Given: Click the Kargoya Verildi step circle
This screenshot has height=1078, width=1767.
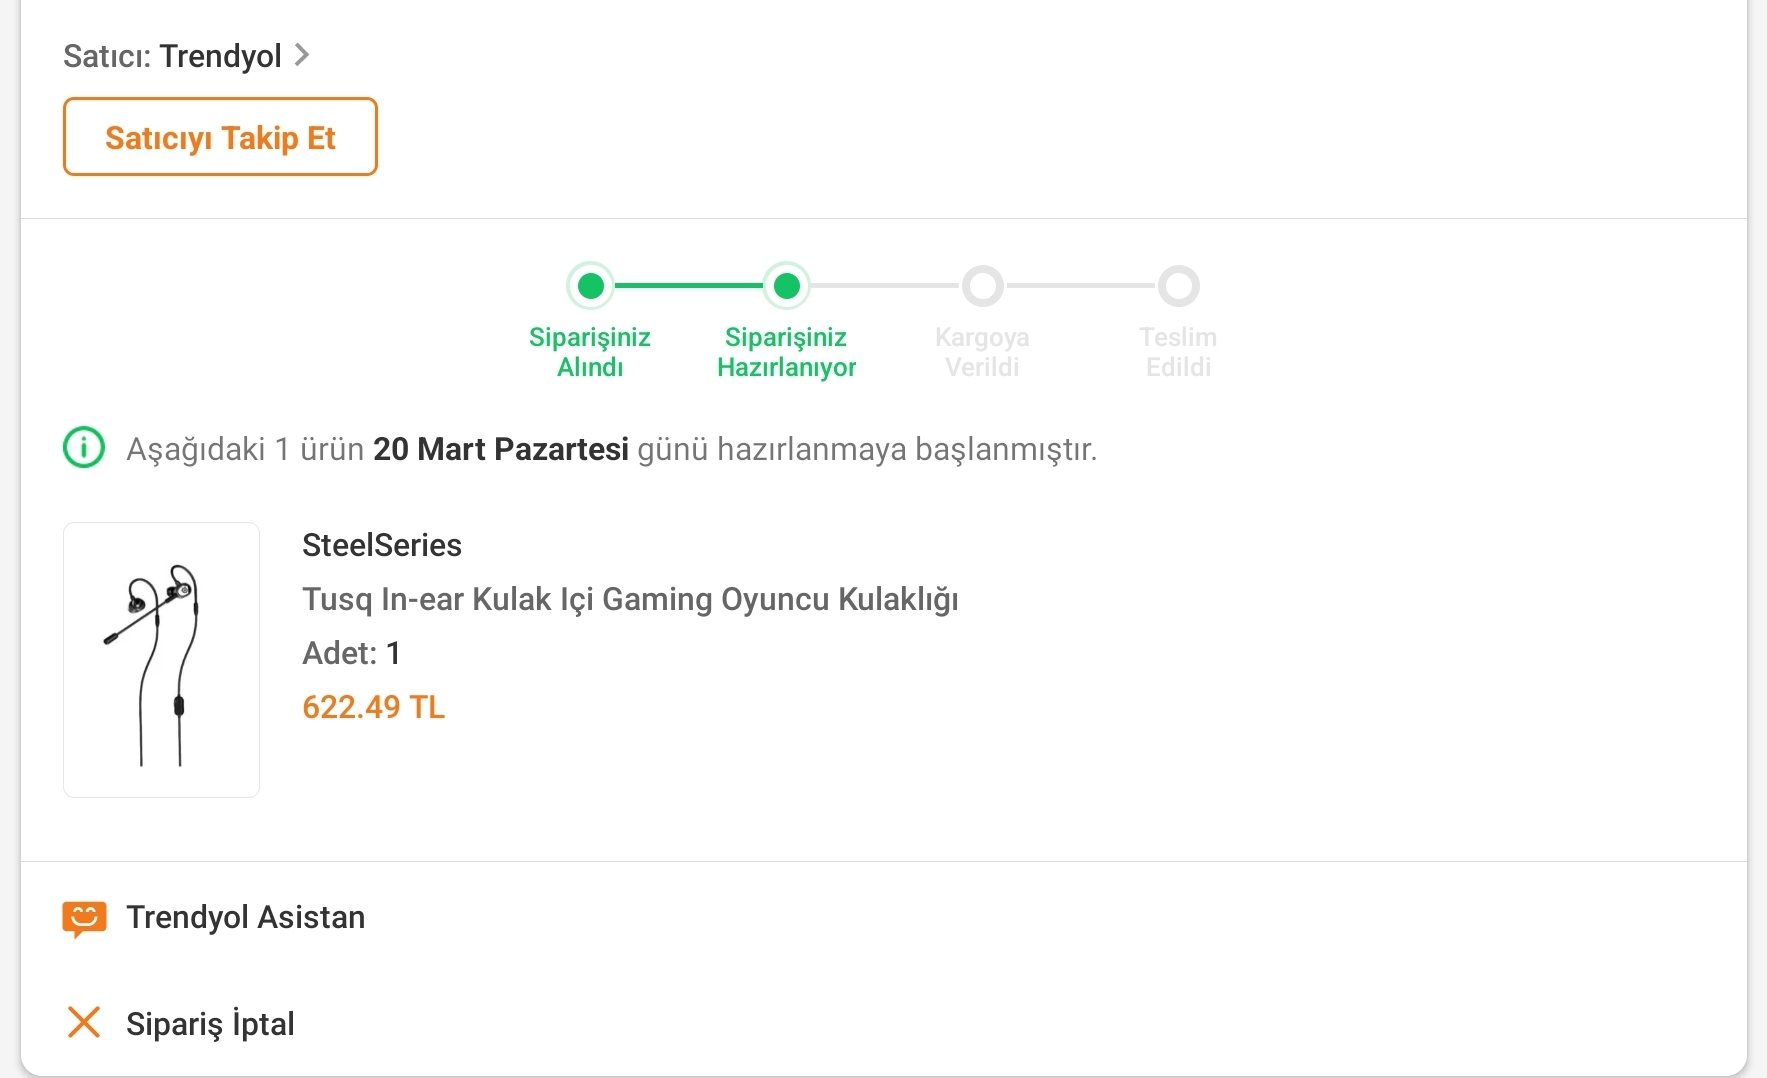Looking at the screenshot, I should pyautogui.click(x=983, y=286).
